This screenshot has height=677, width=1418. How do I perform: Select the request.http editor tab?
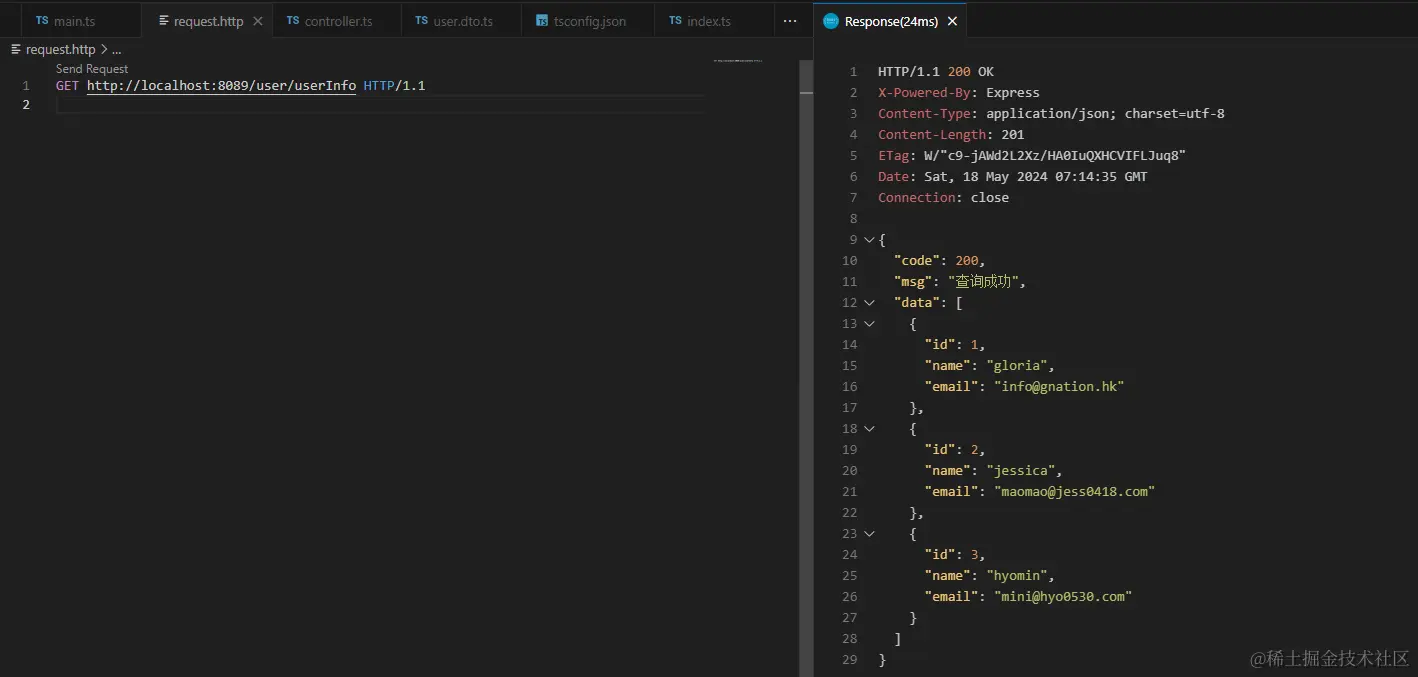(208, 21)
